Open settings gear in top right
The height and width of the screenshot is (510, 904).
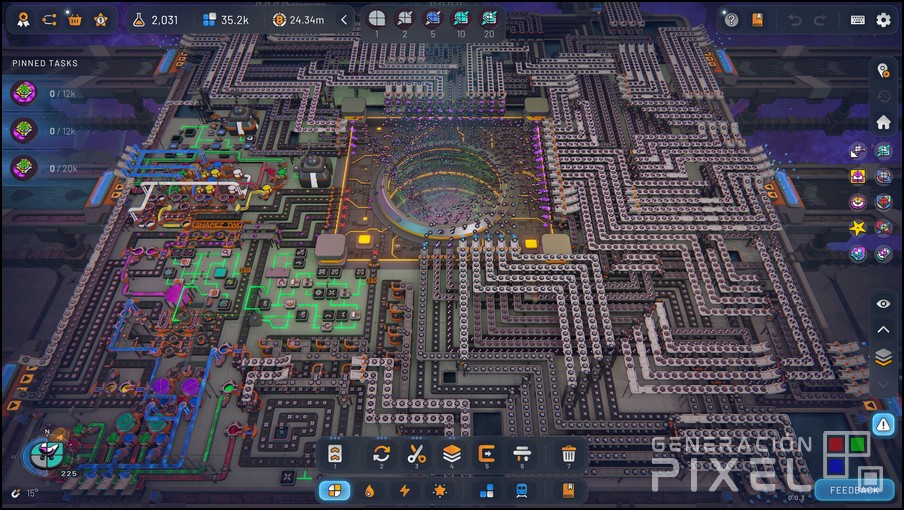[883, 20]
